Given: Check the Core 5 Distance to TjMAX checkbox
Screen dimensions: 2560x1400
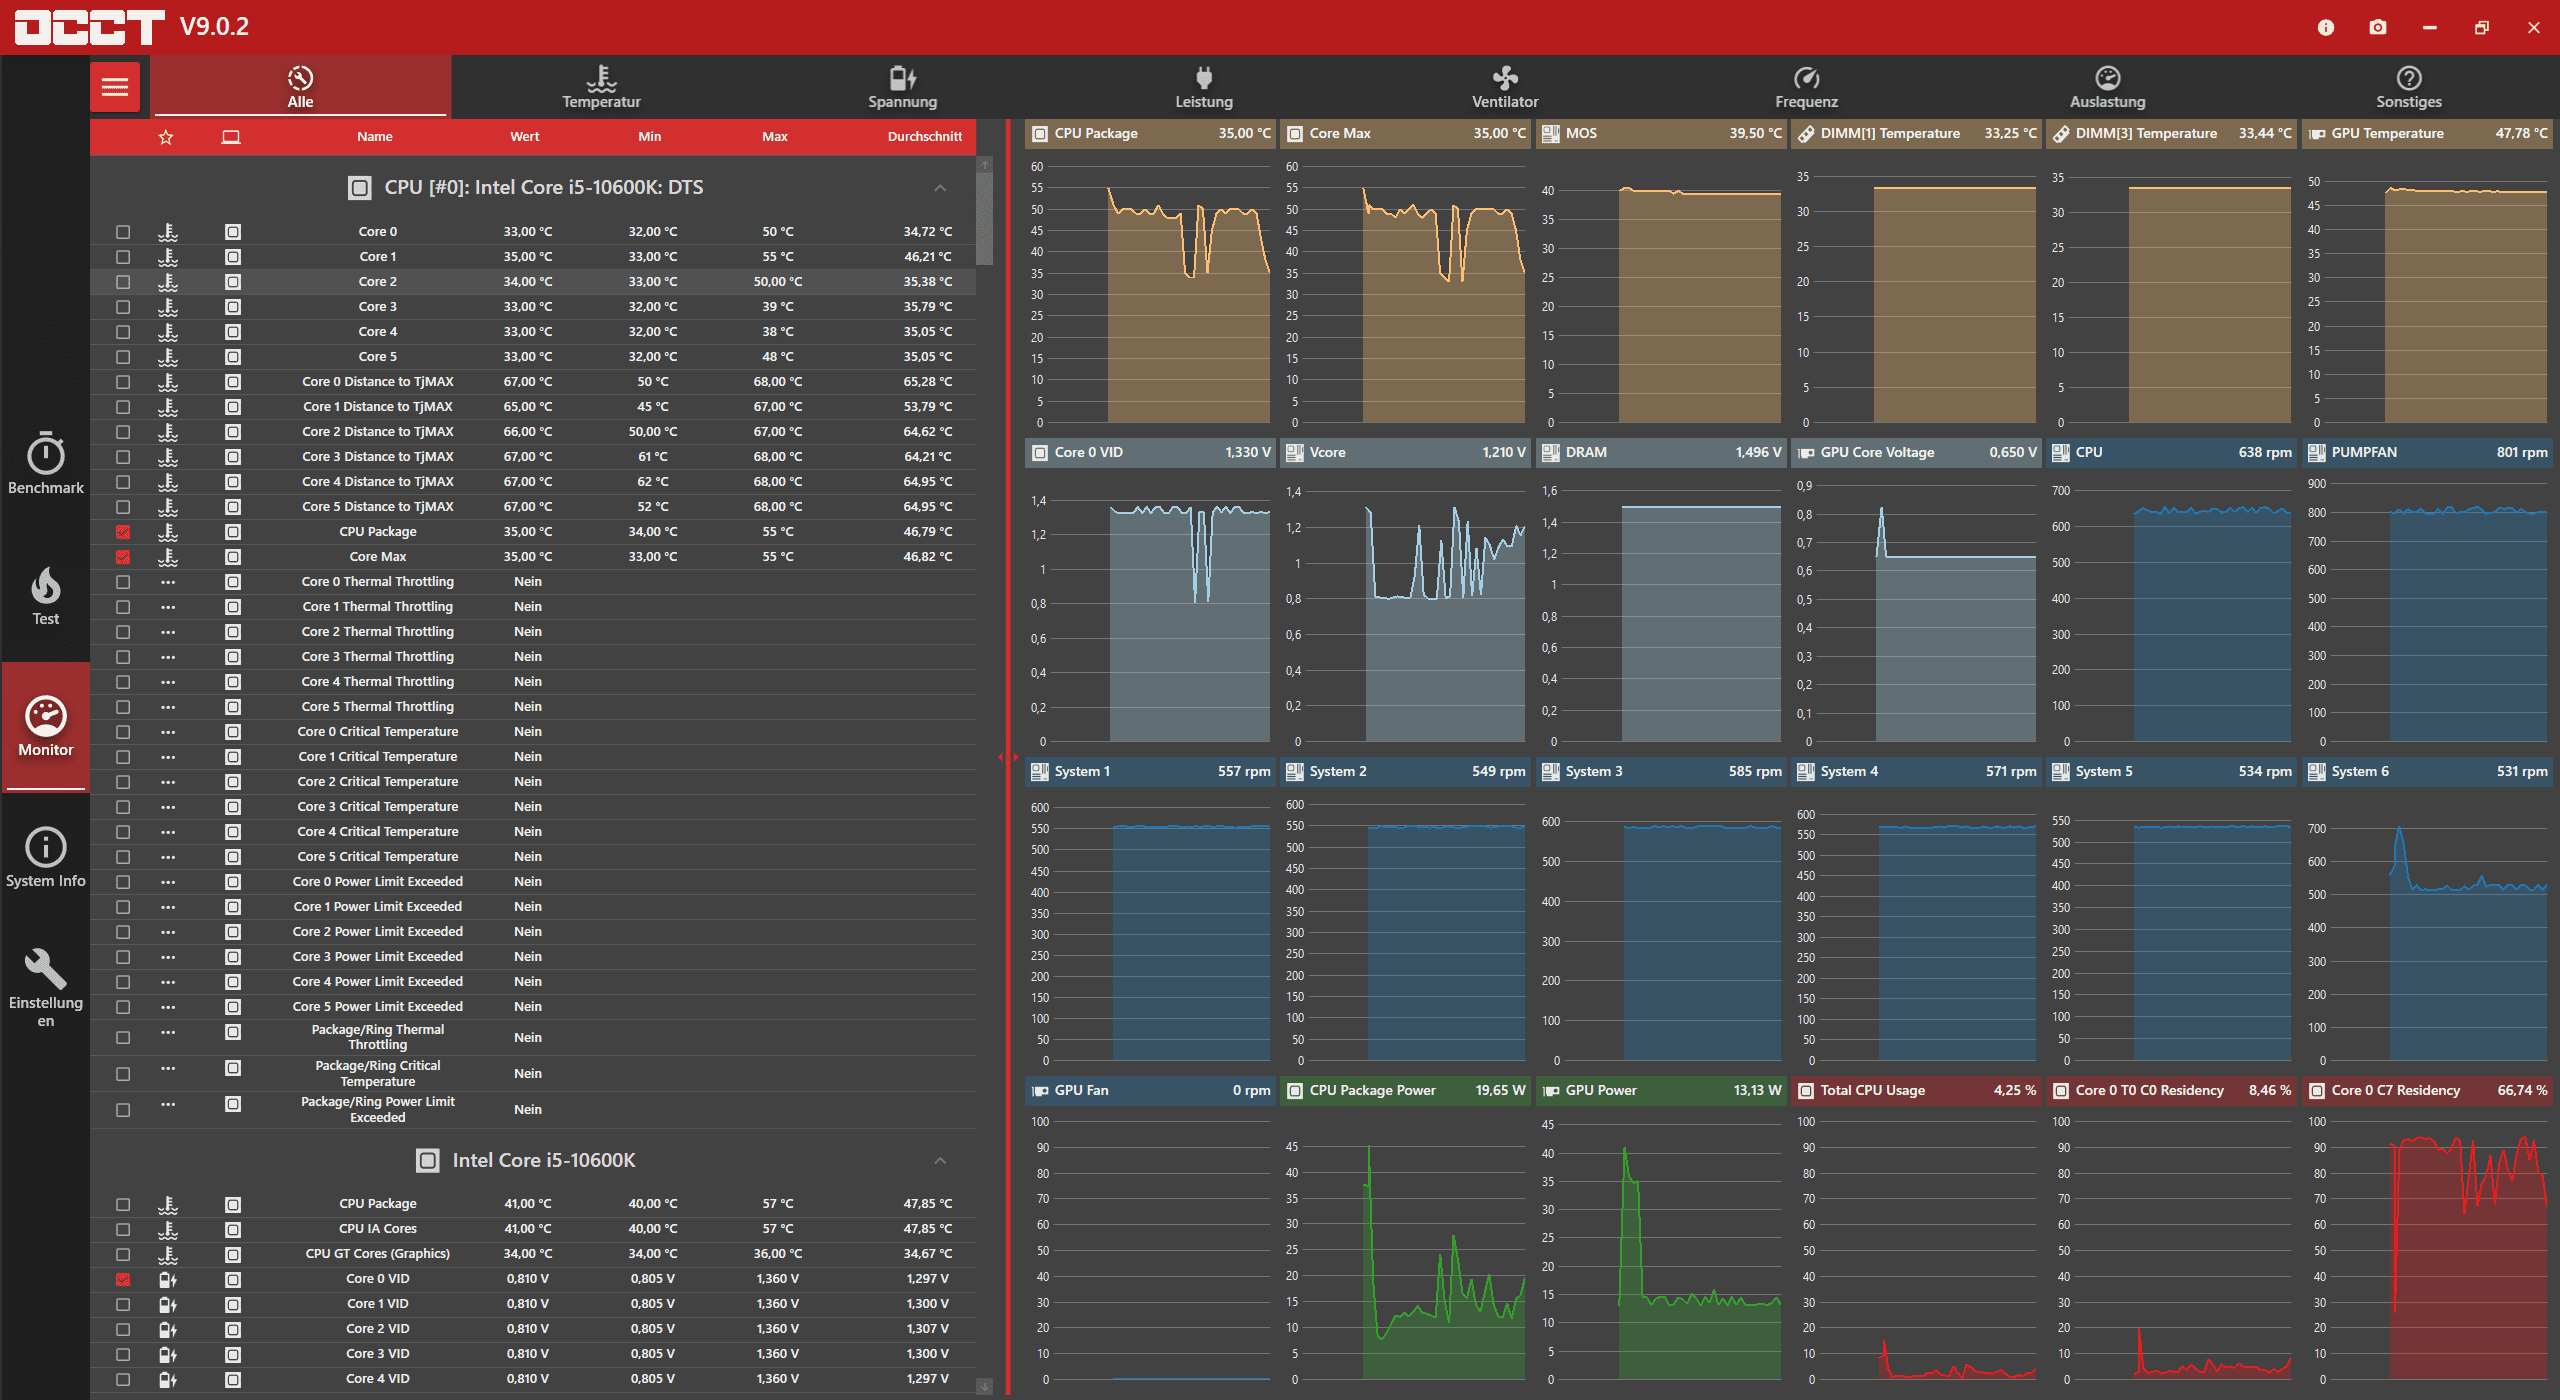Looking at the screenshot, I should pos(123,507).
